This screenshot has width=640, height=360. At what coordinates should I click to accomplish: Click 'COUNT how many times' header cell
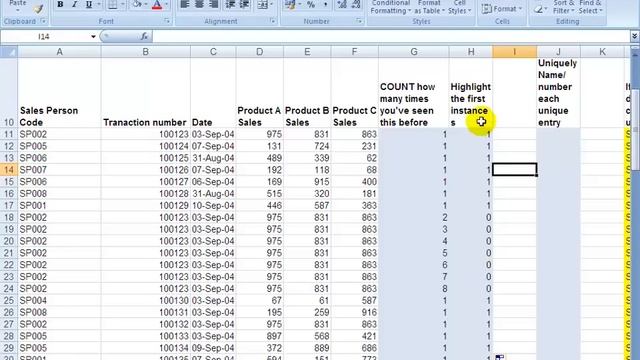413,93
